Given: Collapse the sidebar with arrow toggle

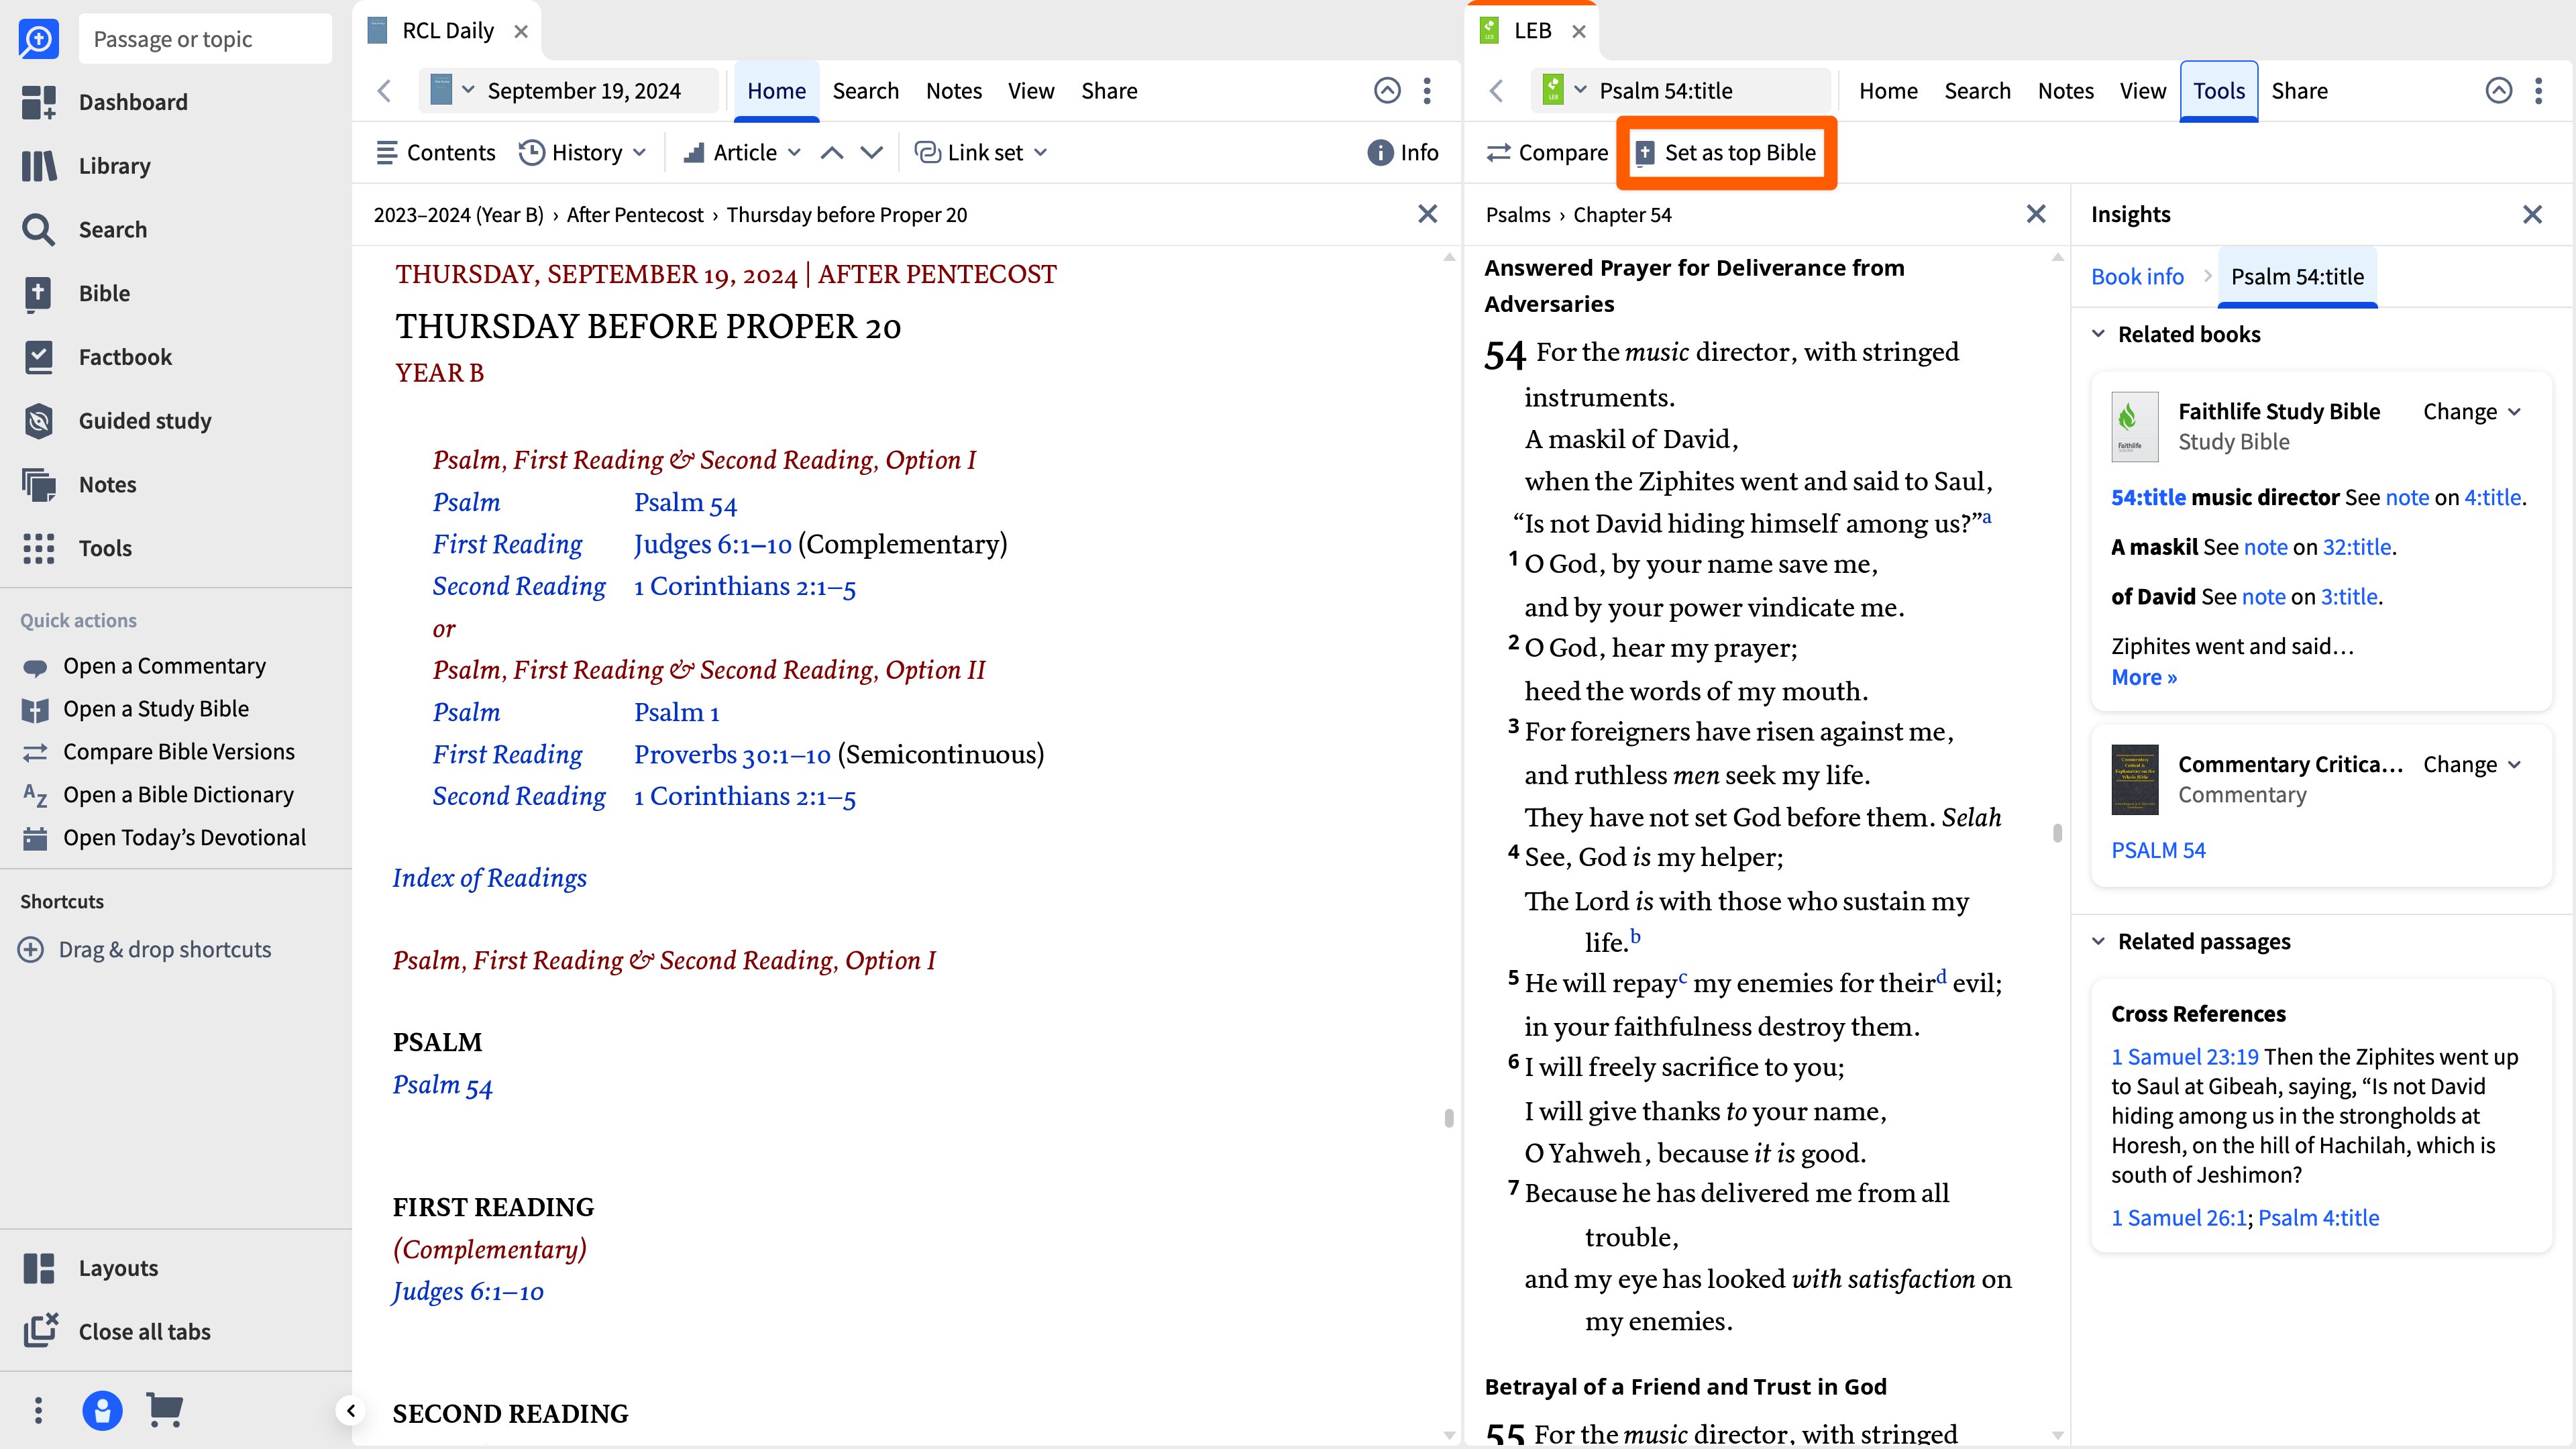Looking at the screenshot, I should [x=350, y=1411].
